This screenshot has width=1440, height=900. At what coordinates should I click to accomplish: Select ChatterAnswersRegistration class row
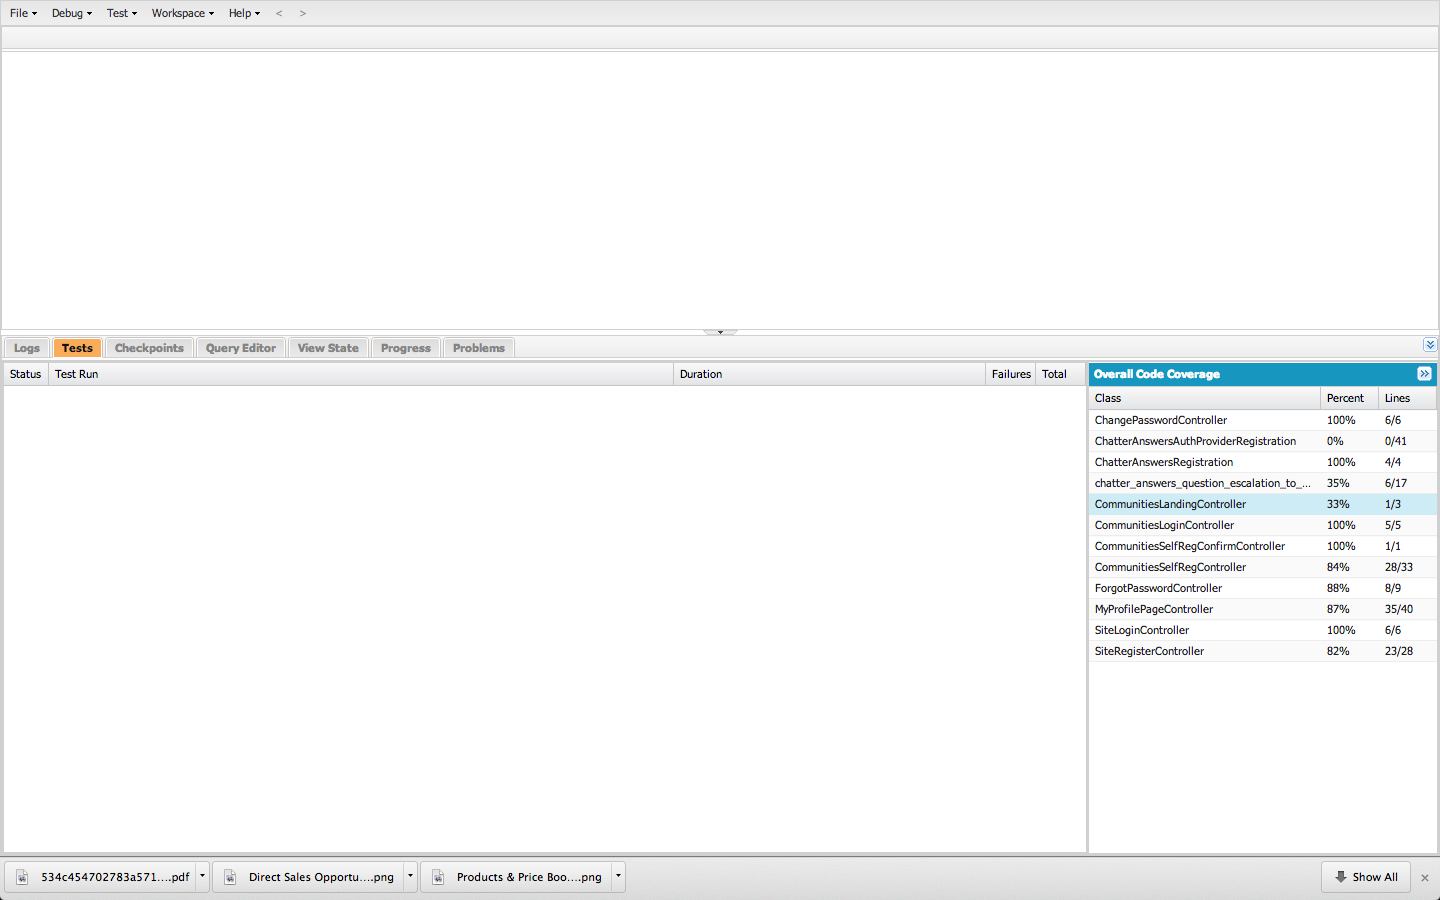1263,462
